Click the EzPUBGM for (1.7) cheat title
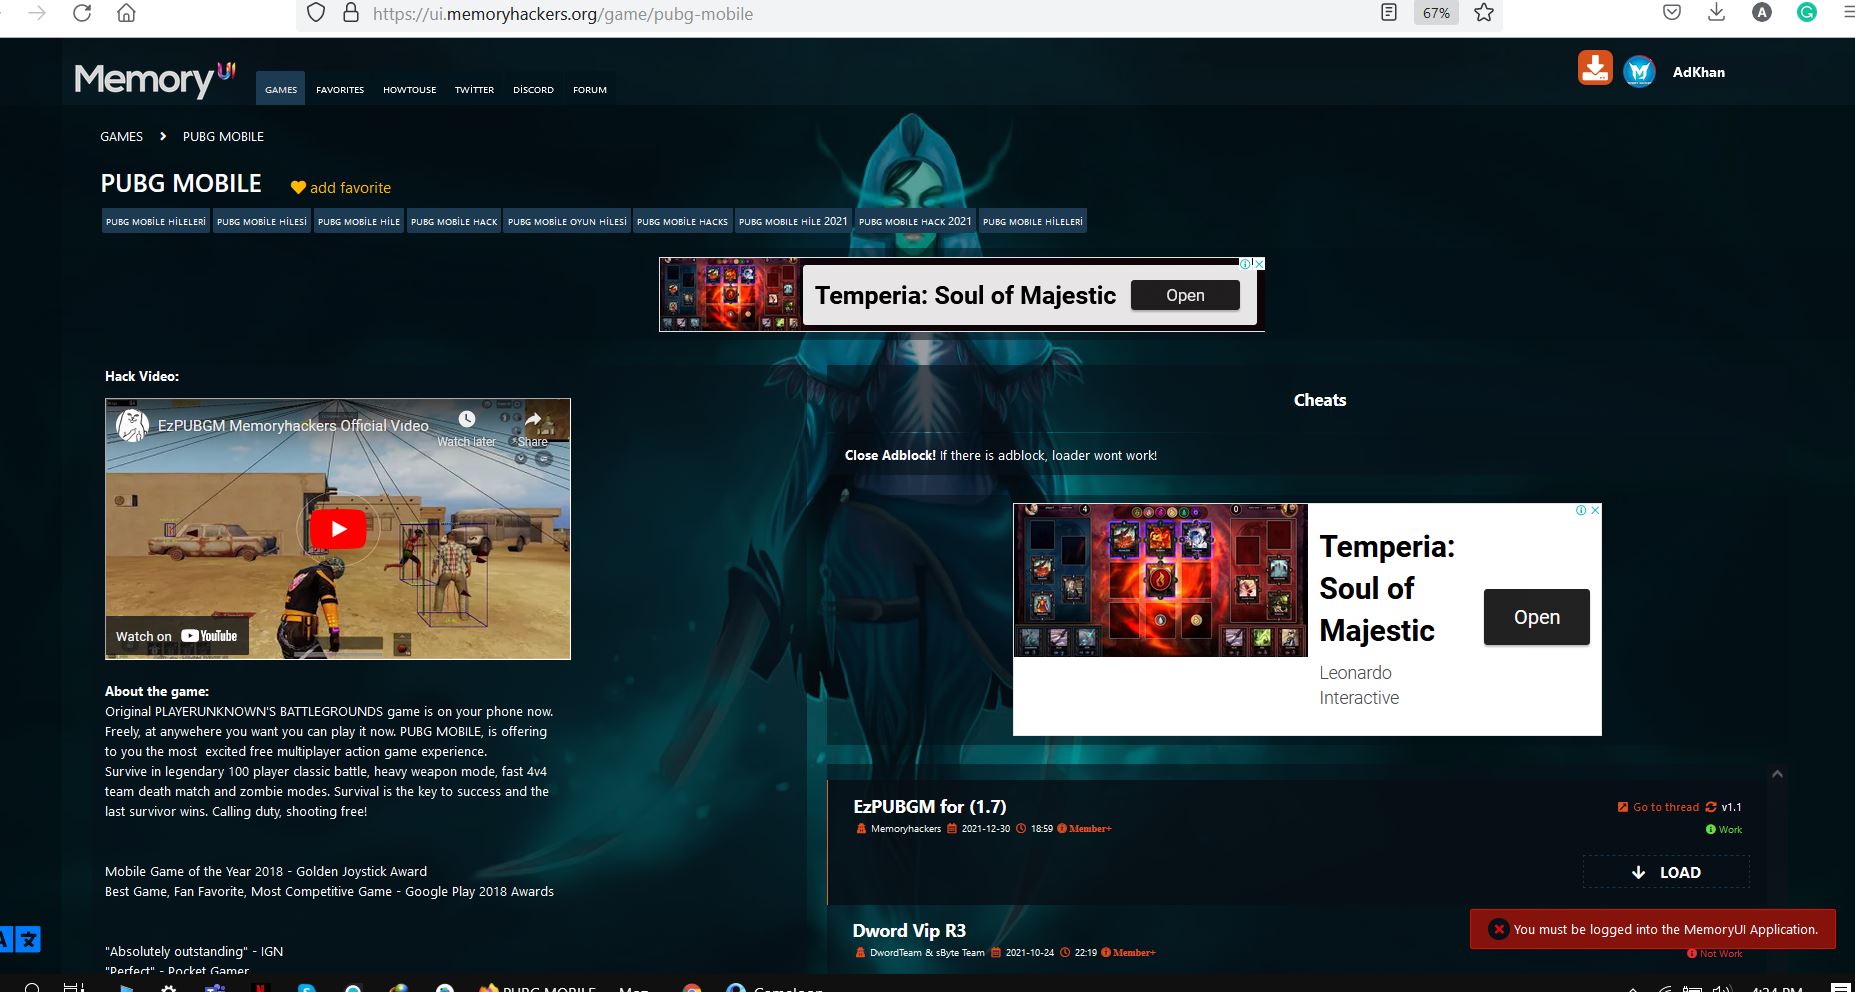The height and width of the screenshot is (992, 1855). [x=930, y=806]
